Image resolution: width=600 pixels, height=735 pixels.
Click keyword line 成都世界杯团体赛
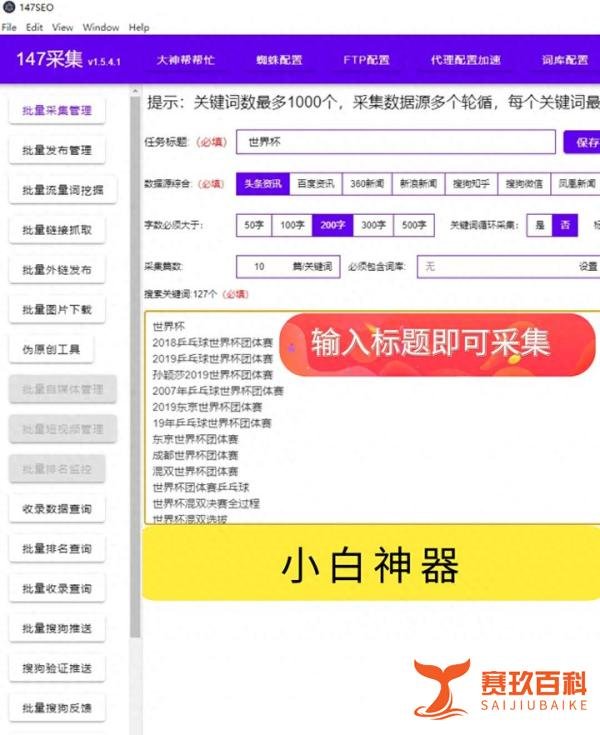(x=195, y=455)
